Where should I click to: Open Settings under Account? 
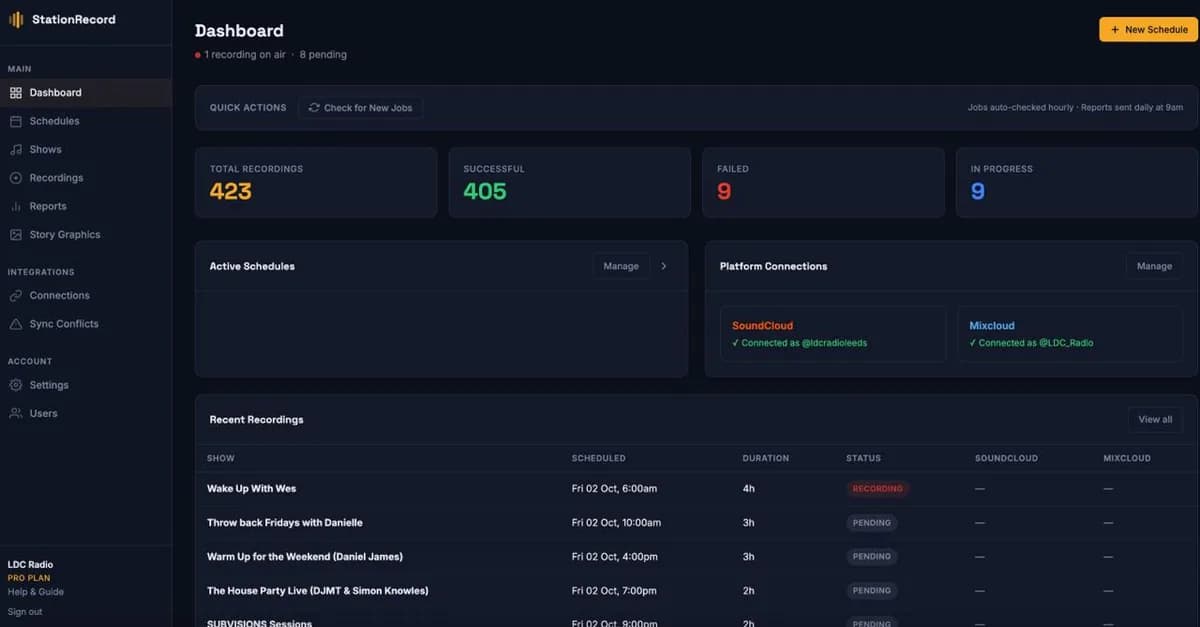[86, 385]
